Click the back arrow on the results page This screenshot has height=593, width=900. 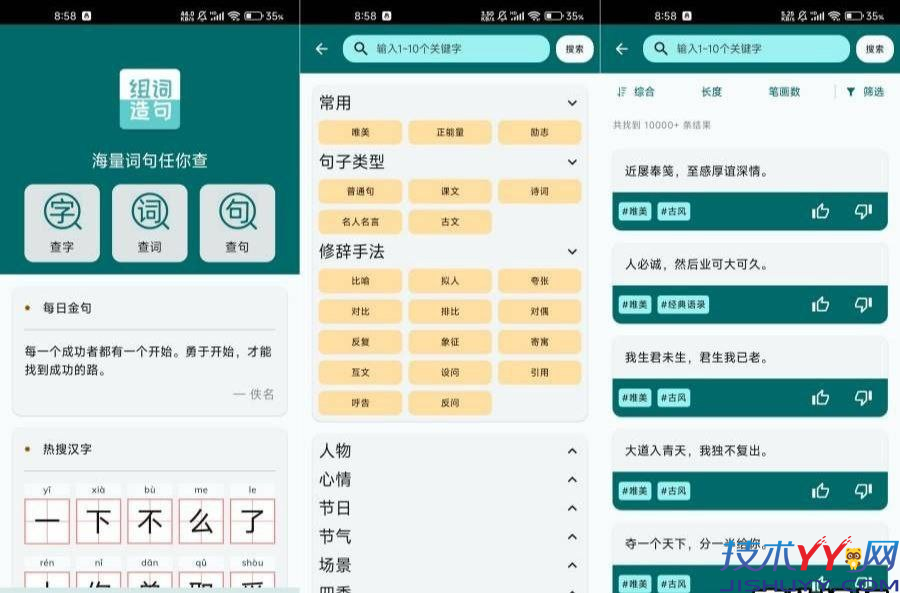pos(621,48)
